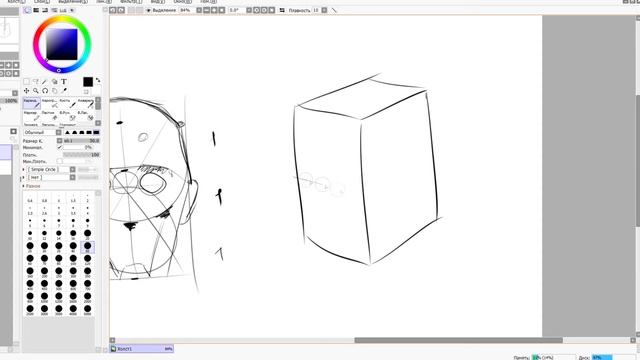The height and width of the screenshot is (360, 640).
Task: Pick the Кисть (brush) preset
Action: 67,103
